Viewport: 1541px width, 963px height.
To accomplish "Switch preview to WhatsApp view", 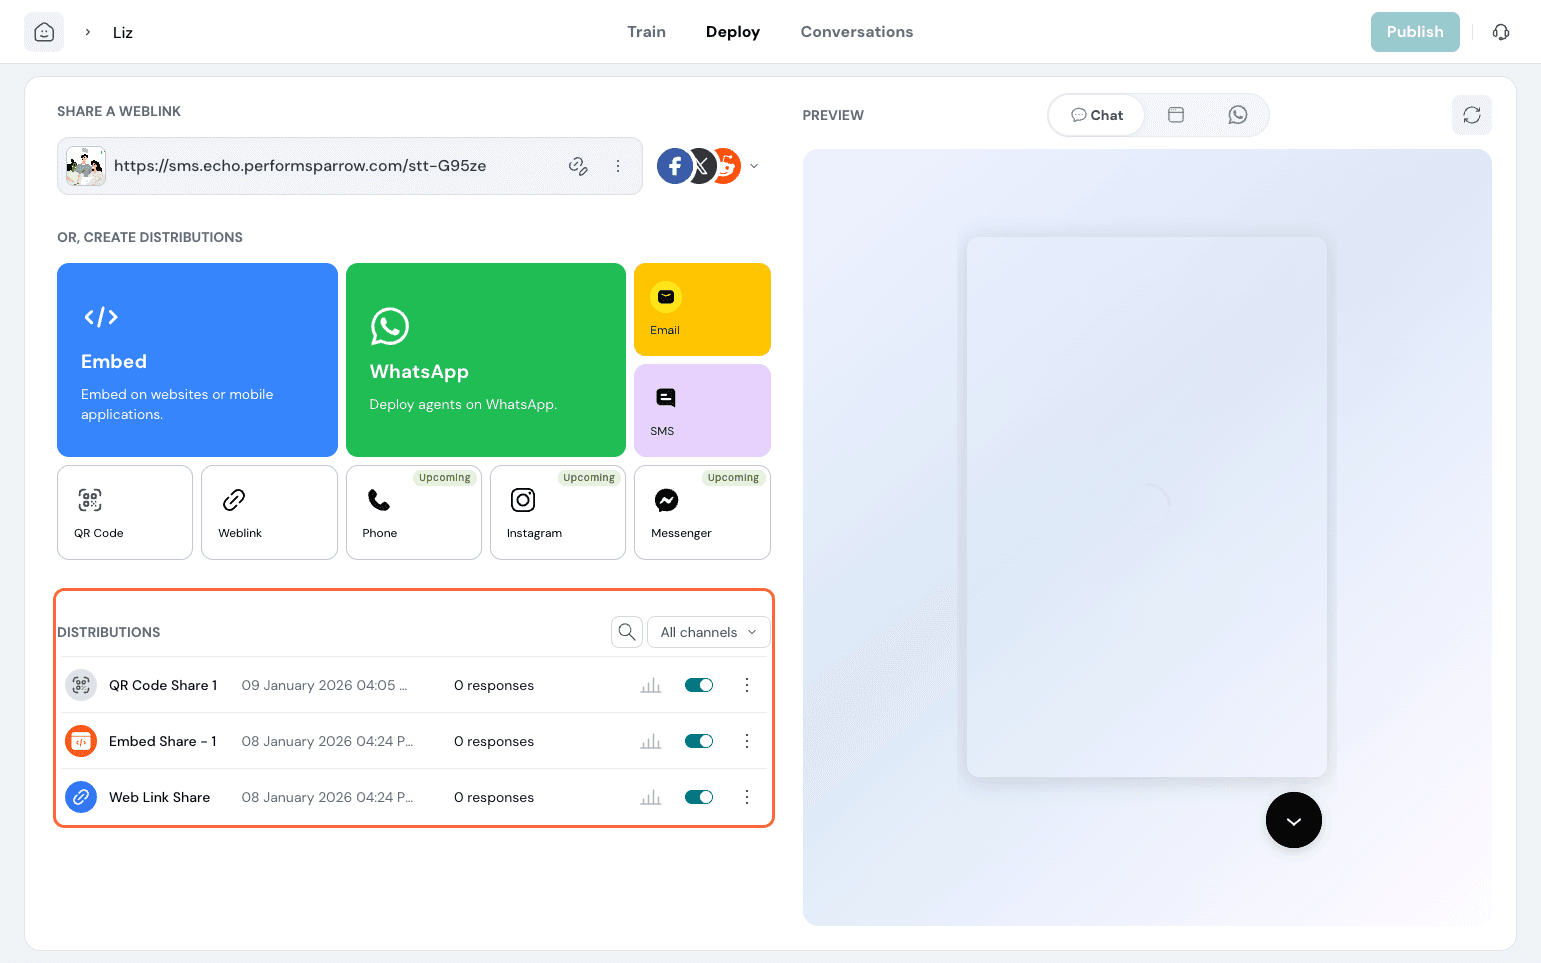I will tap(1237, 115).
